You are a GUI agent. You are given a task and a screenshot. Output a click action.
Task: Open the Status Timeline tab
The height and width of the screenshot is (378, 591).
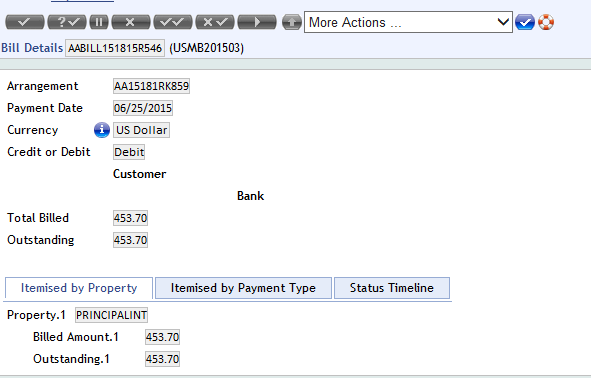pos(392,288)
